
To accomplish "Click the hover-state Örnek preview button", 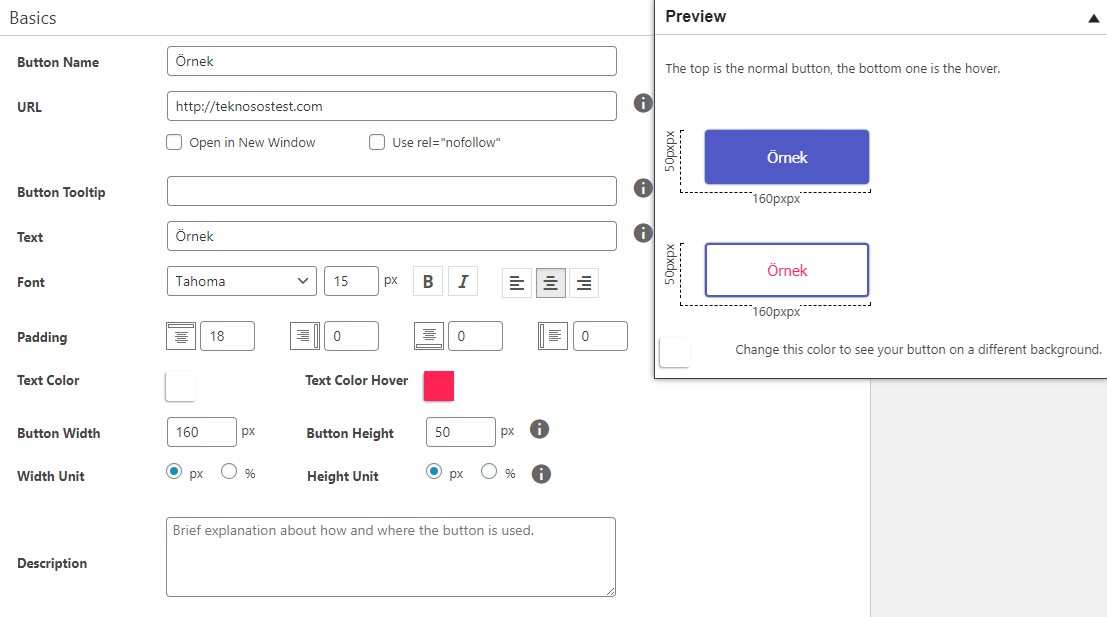I will coord(786,270).
